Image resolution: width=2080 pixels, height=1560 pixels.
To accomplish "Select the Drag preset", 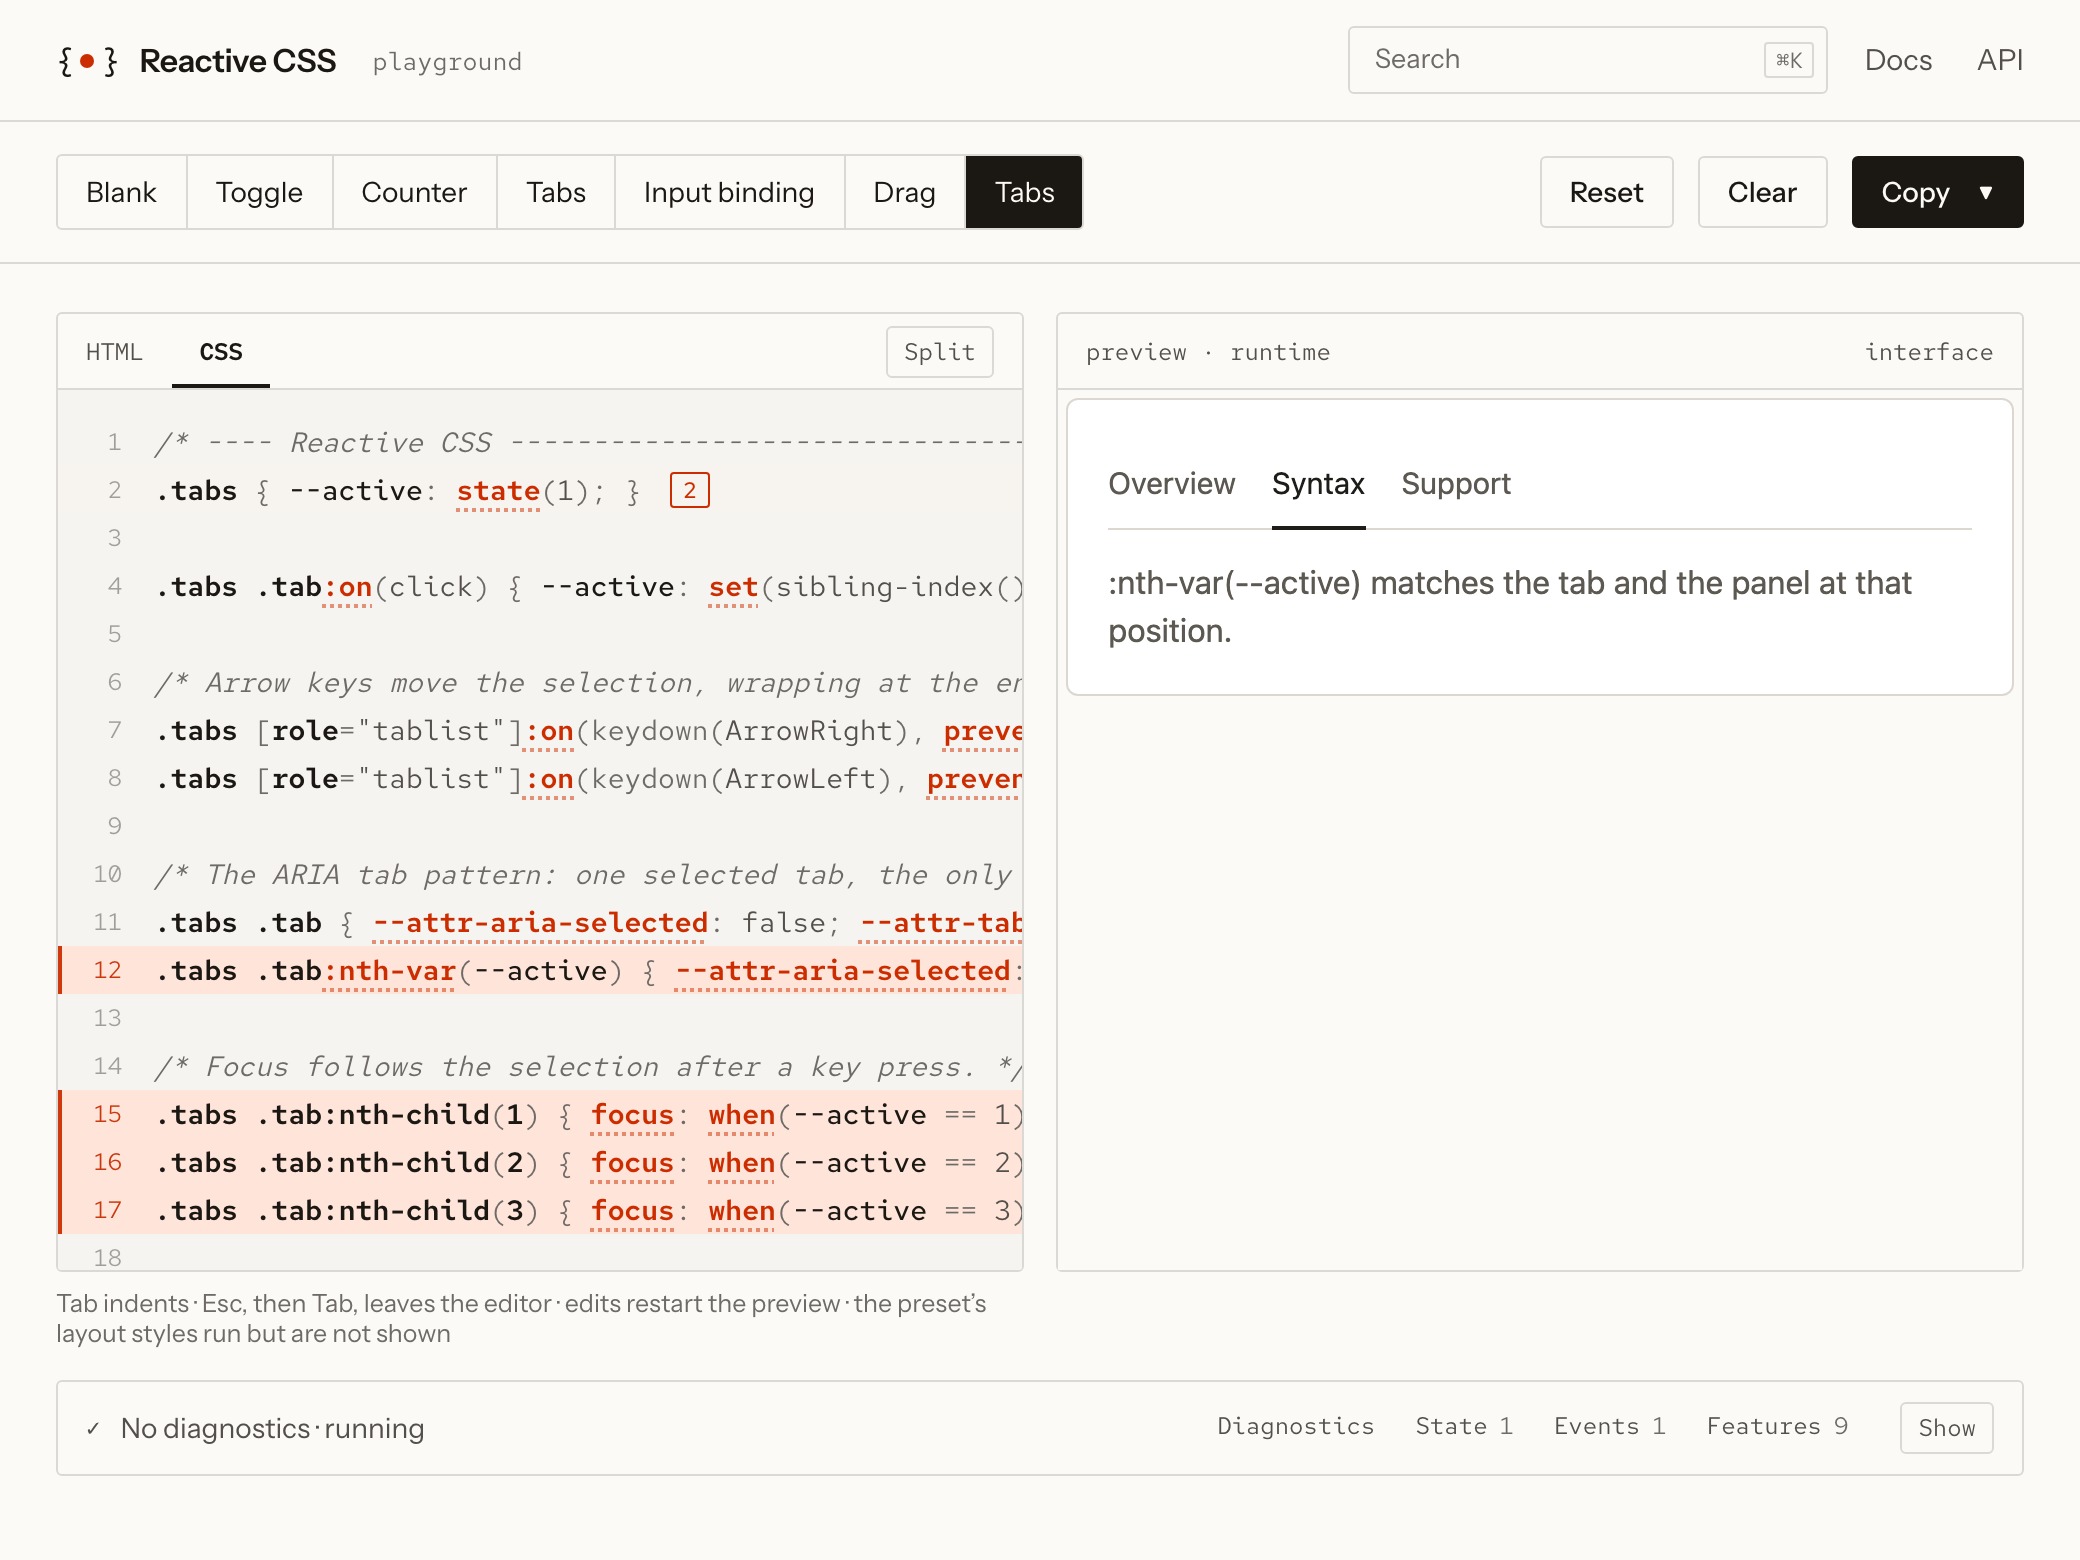I will click(905, 192).
